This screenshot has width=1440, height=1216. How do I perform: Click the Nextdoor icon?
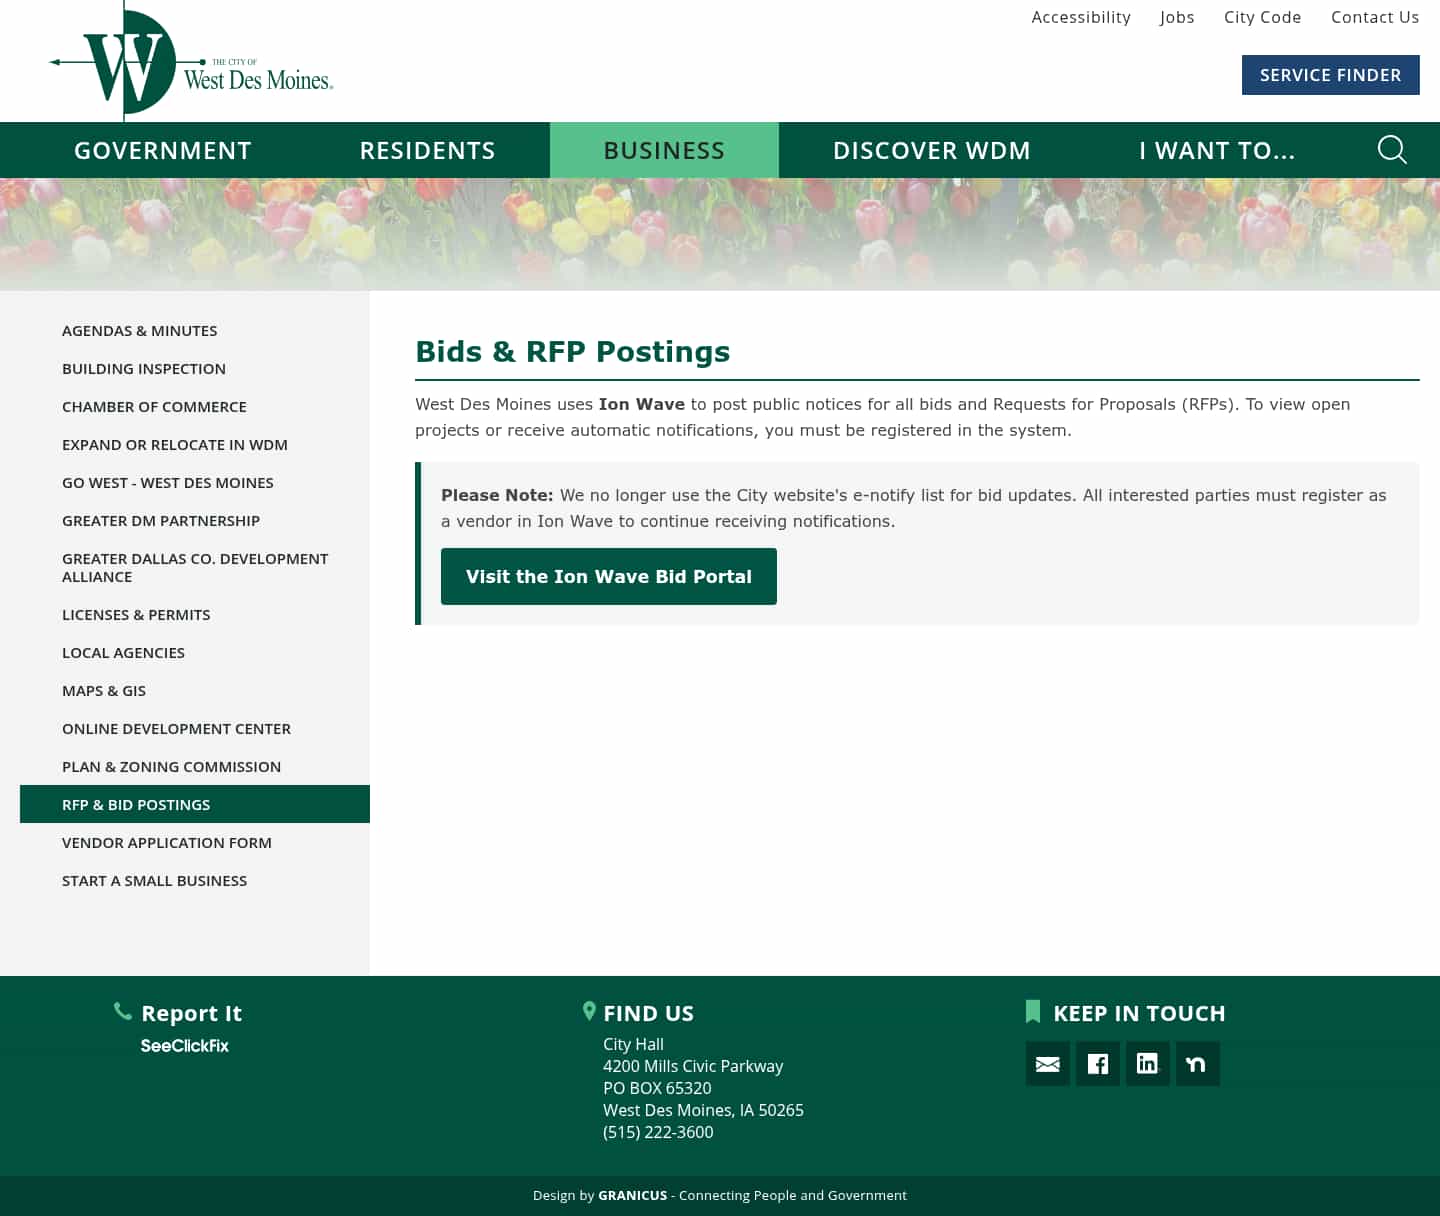click(x=1197, y=1064)
